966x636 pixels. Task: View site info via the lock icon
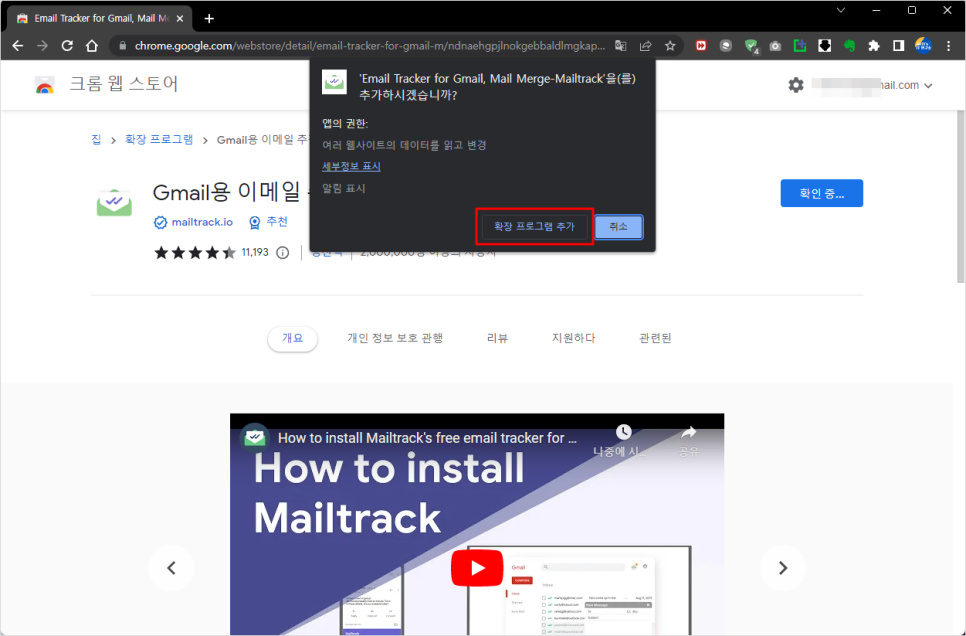122,46
